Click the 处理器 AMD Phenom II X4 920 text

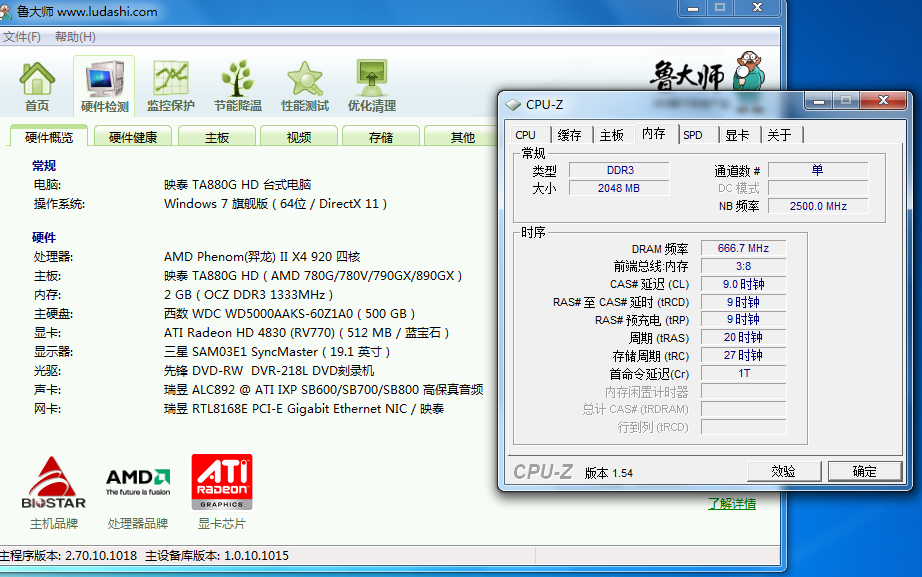point(262,256)
